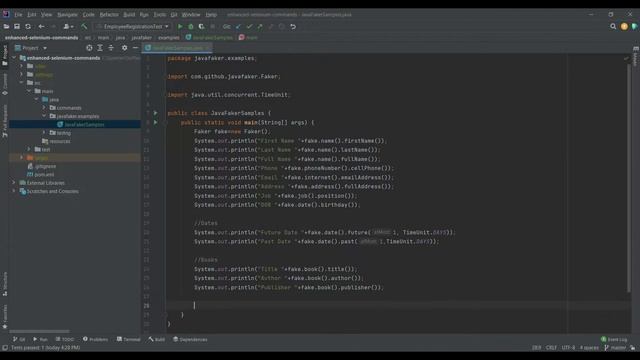Collapse the enhanced-selenium-commands root node

tap(14, 58)
